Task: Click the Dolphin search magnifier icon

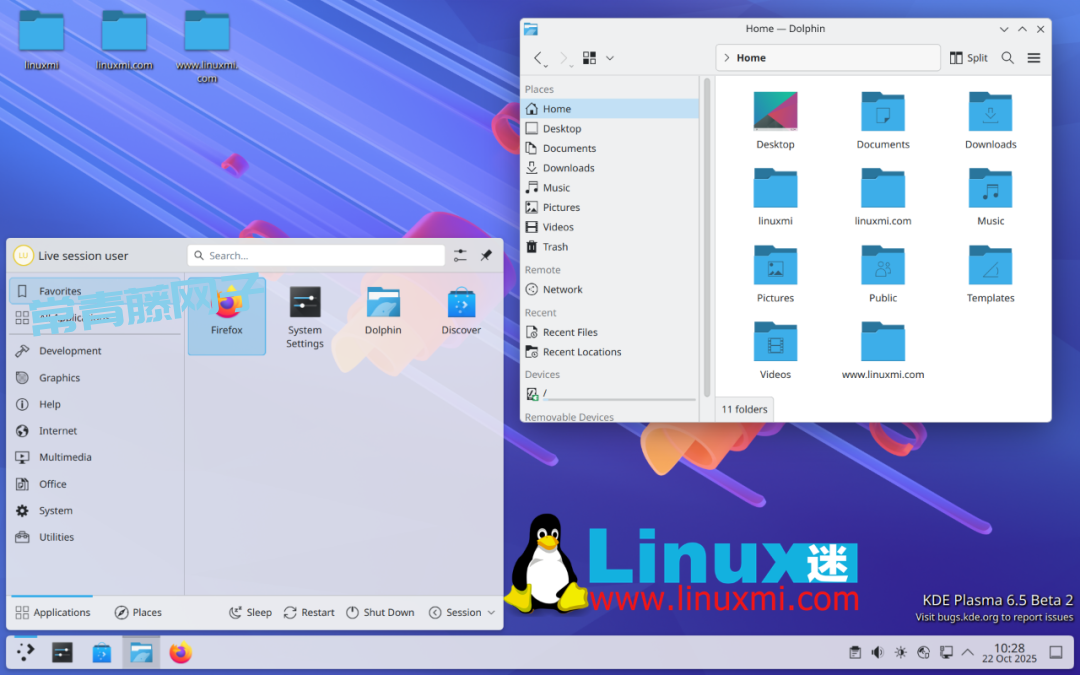Action: (x=1008, y=58)
